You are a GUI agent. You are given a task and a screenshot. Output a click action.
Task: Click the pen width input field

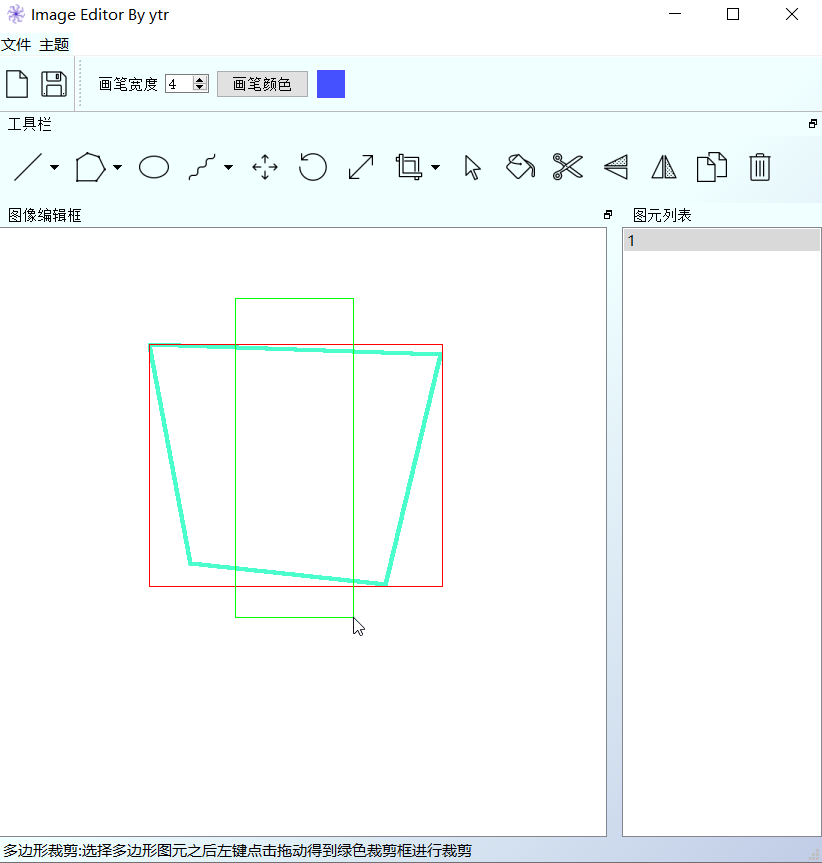click(x=179, y=84)
